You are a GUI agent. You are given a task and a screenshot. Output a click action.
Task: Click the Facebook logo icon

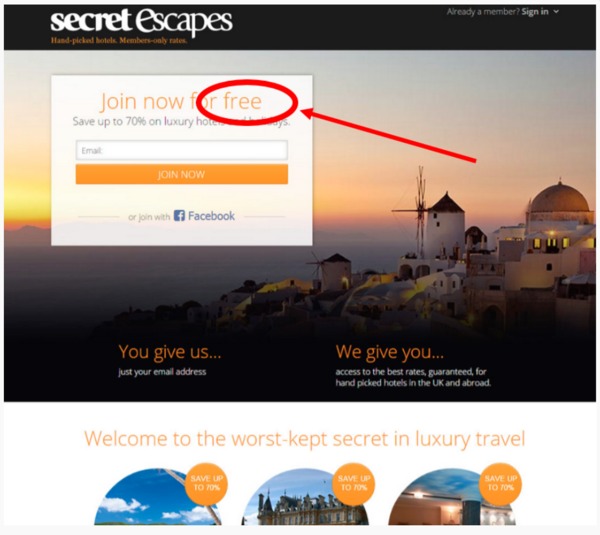click(179, 215)
